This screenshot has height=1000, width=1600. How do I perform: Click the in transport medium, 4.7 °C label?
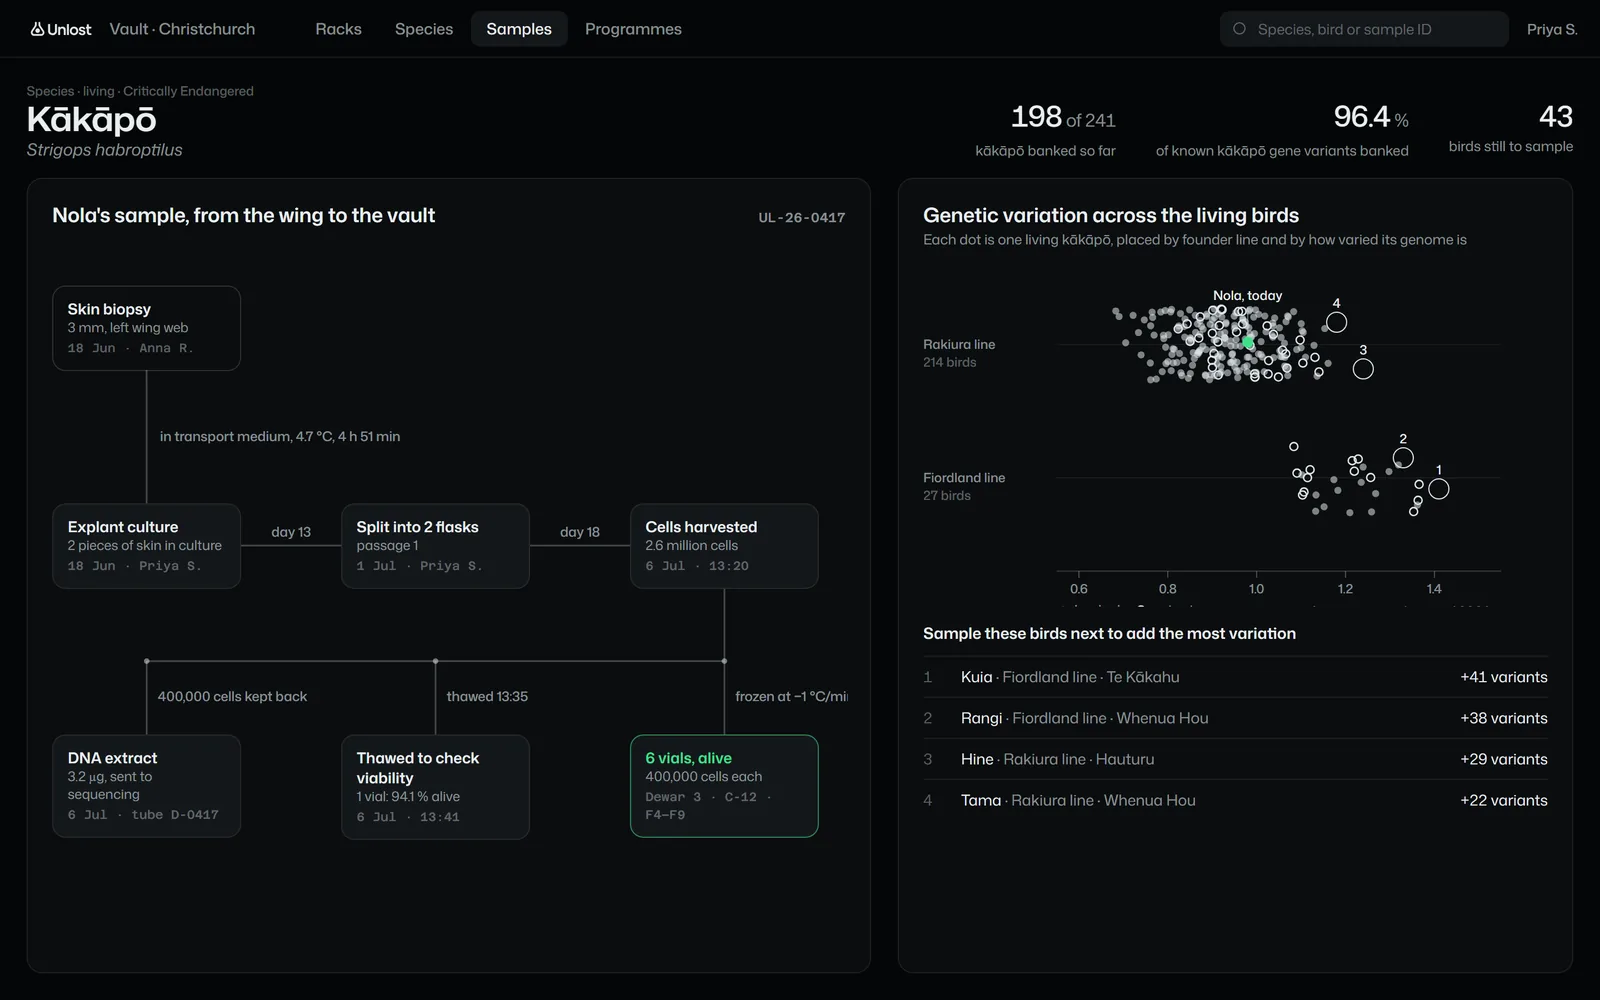tap(280, 436)
